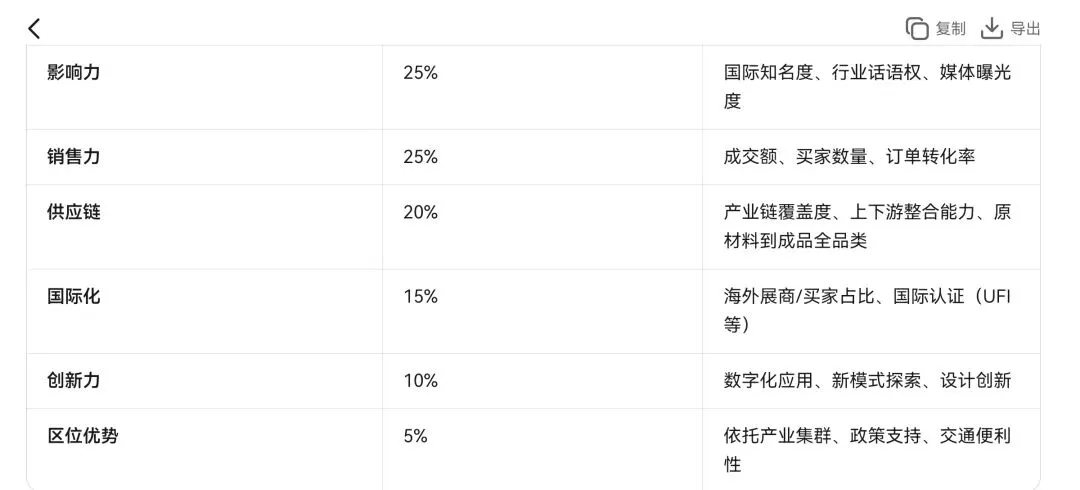Click the 5% weight cell for 区位优势

tap(543, 449)
